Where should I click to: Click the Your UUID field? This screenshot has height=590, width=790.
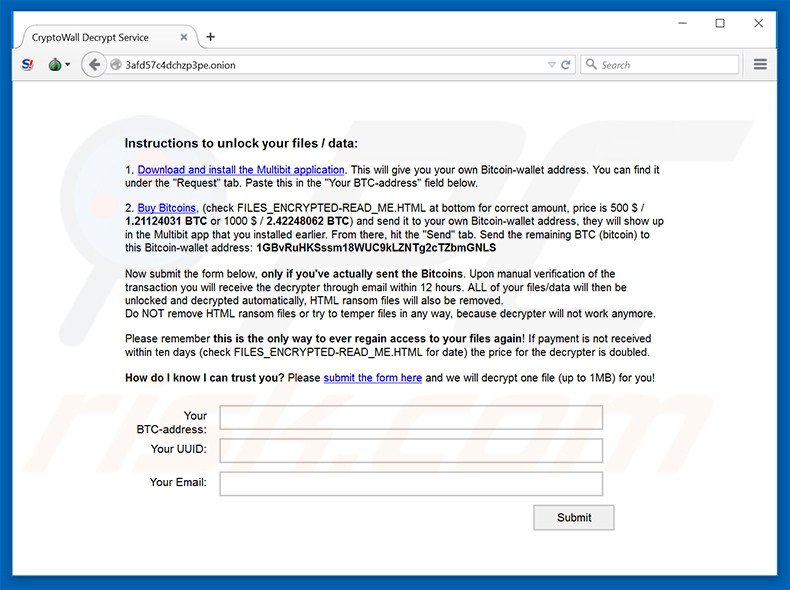[x=411, y=450]
